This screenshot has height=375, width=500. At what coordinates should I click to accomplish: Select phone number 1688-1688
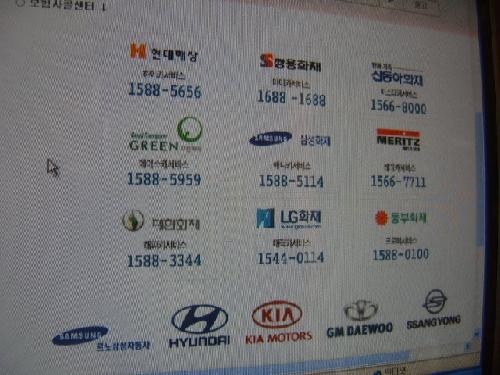coord(291,98)
